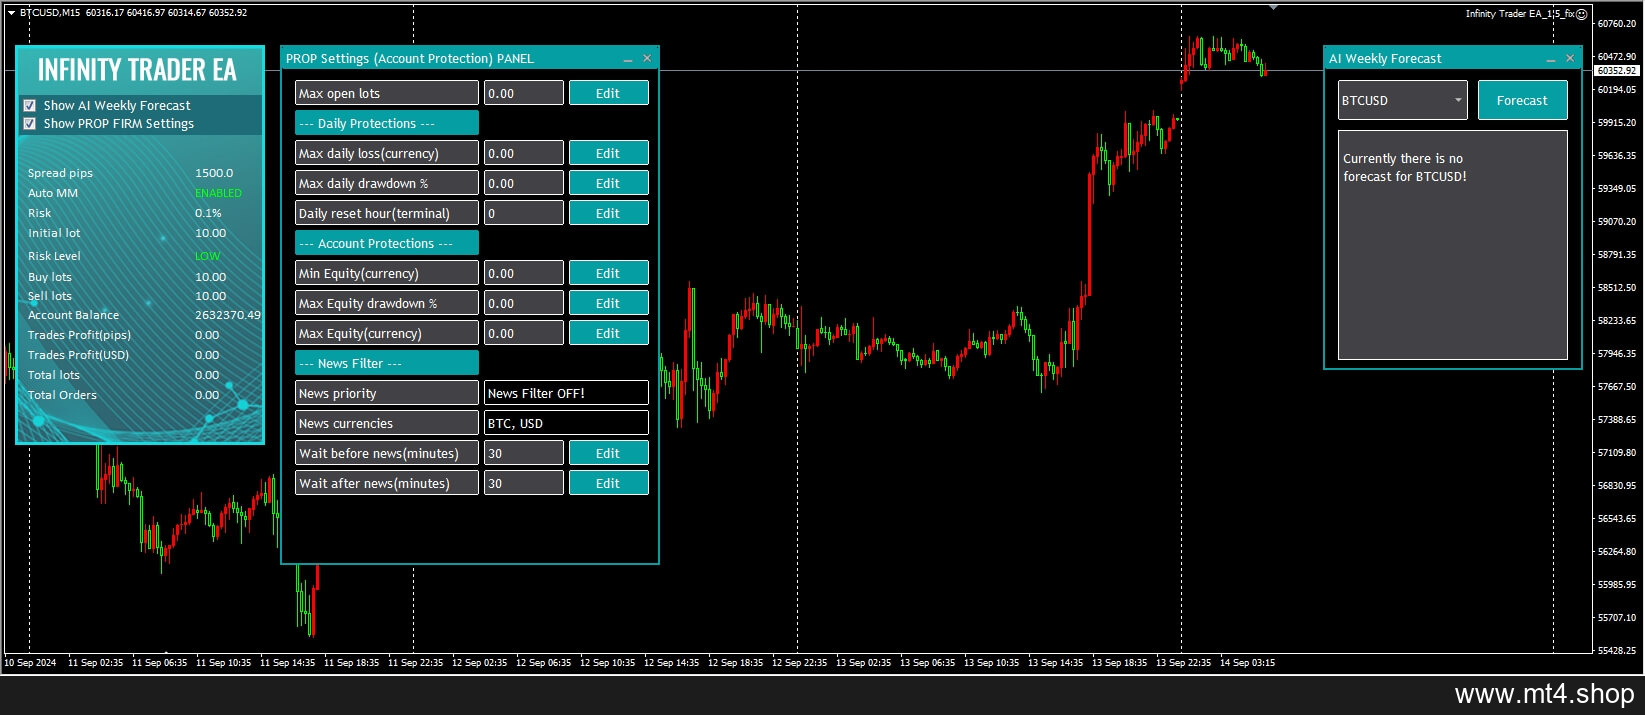Click the Risk Level LOW value

point(207,256)
